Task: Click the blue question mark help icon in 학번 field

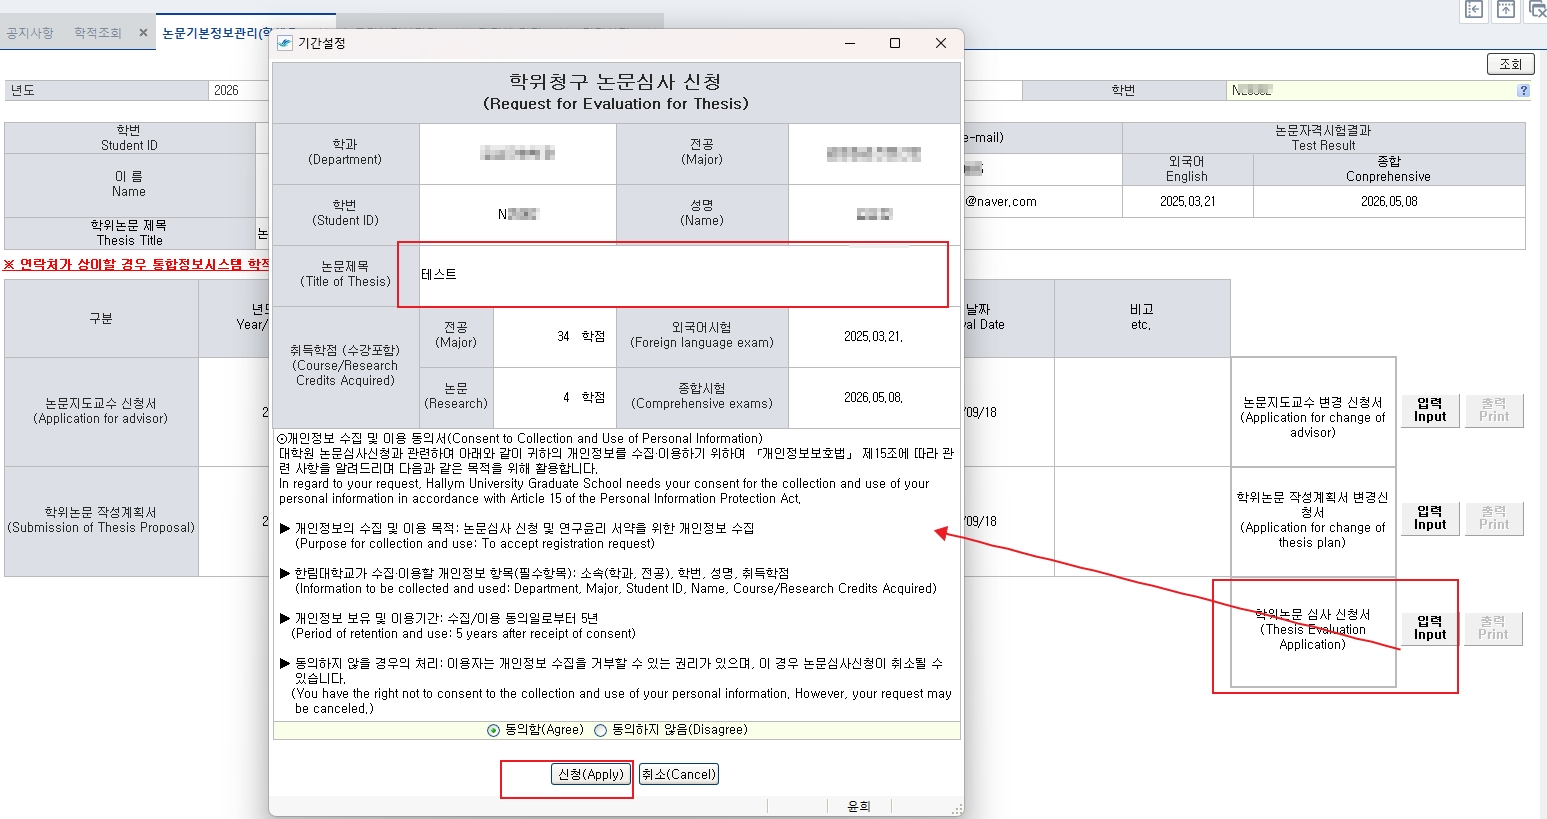Action: (1523, 90)
